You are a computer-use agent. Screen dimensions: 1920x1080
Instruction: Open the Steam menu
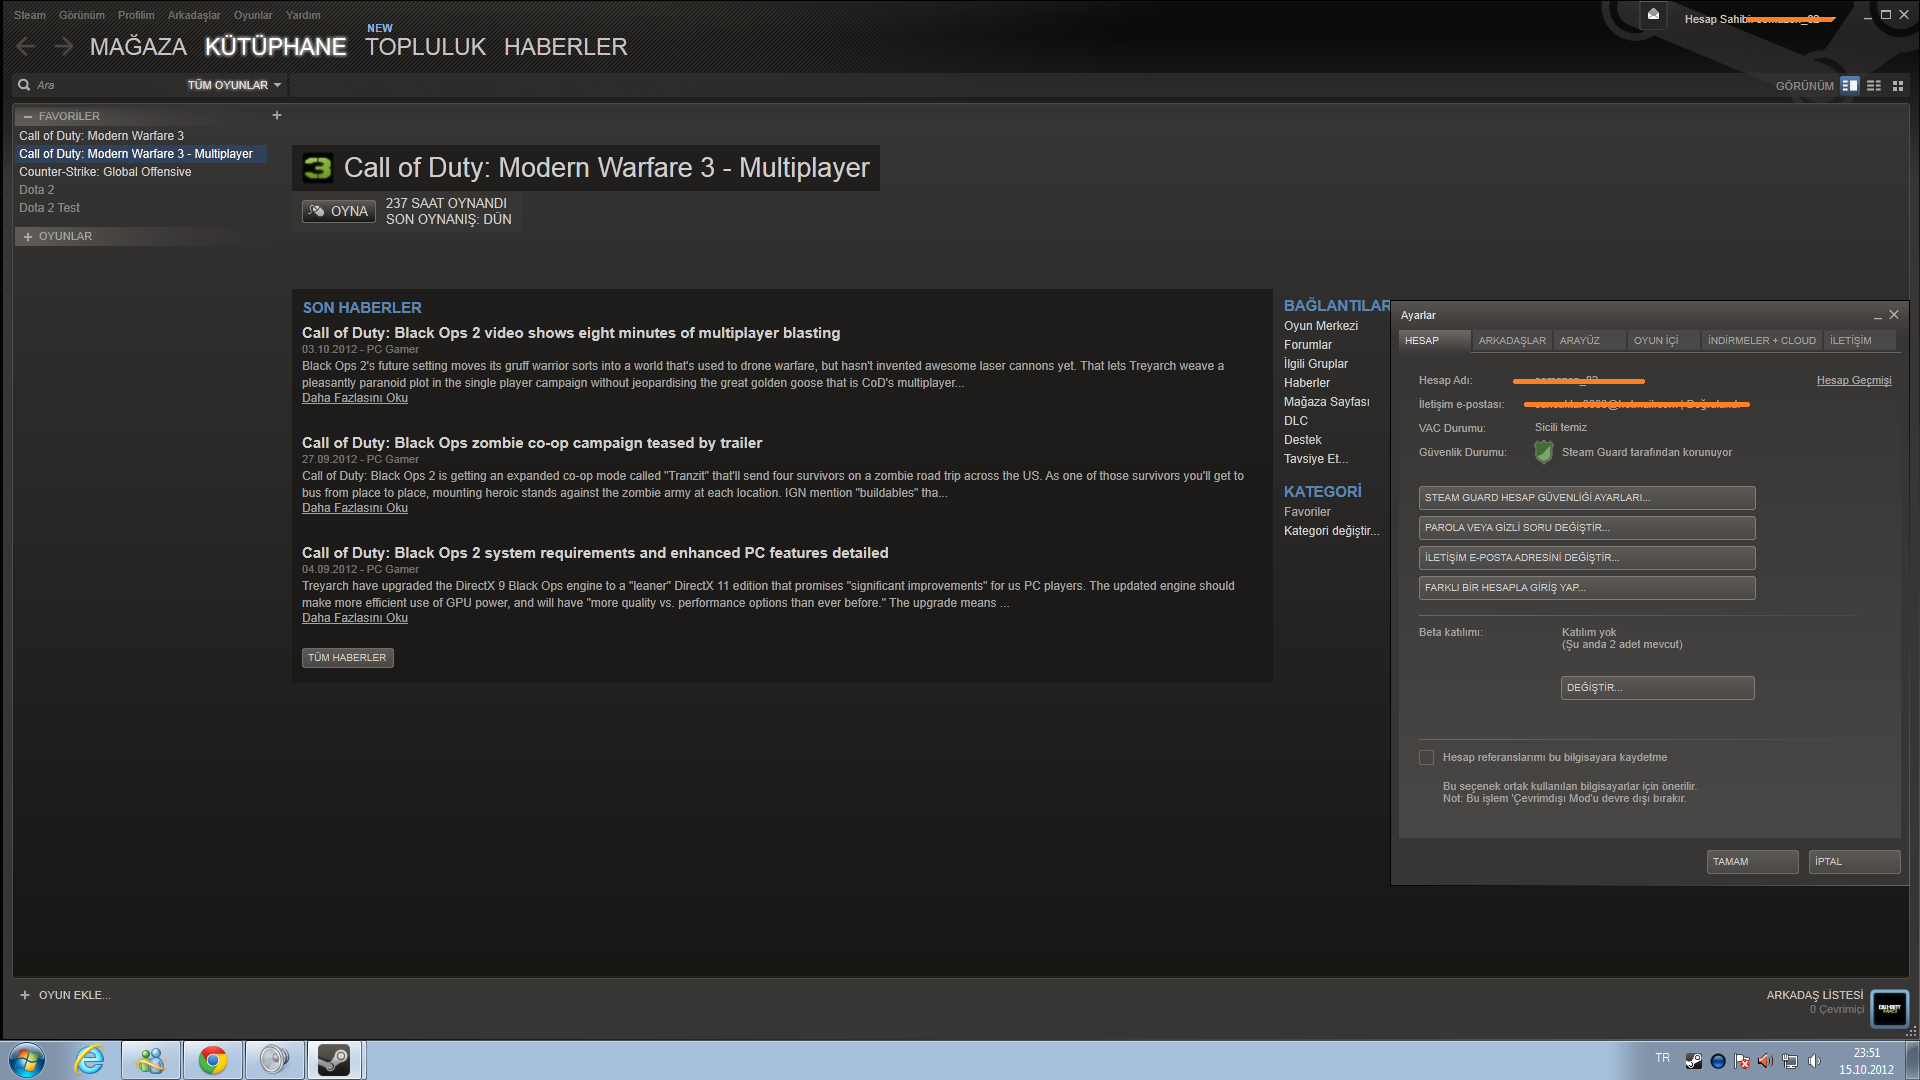click(x=30, y=15)
